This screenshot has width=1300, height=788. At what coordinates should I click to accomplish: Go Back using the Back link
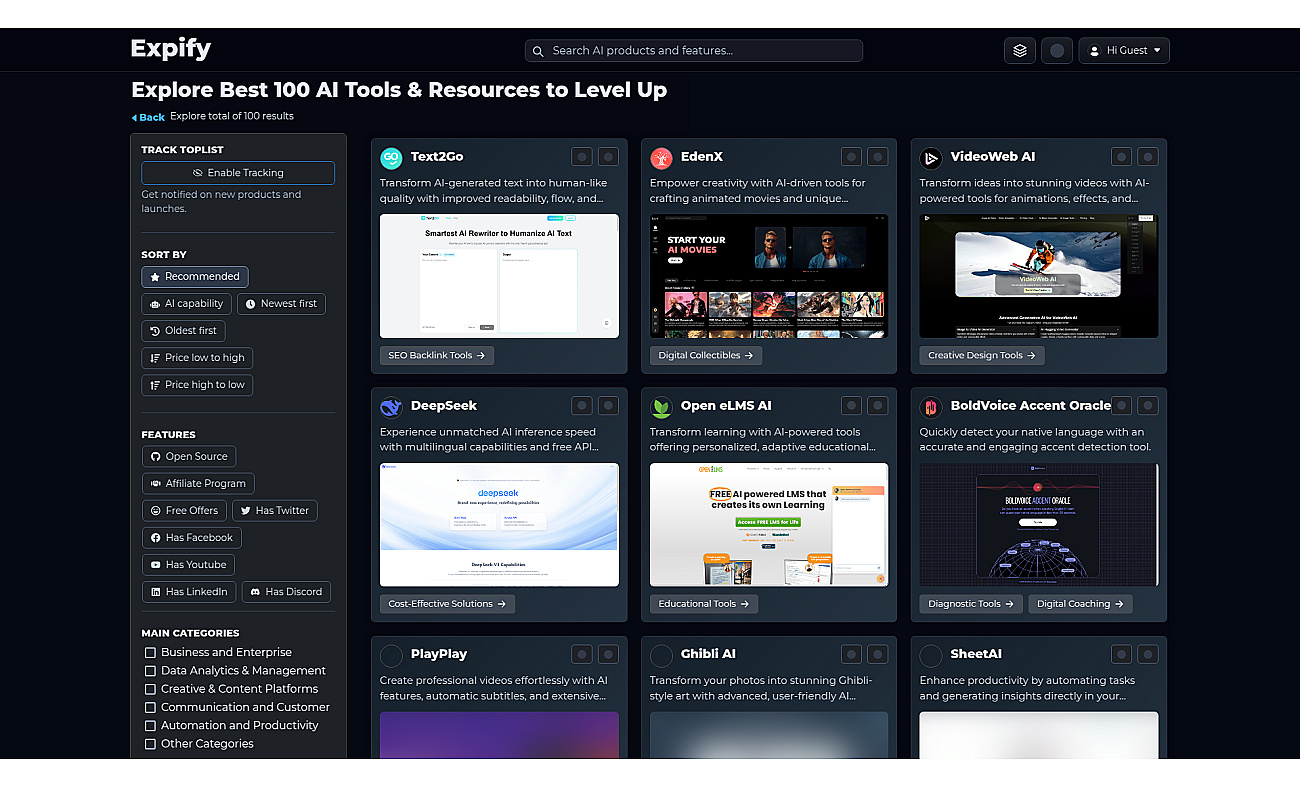tap(148, 117)
